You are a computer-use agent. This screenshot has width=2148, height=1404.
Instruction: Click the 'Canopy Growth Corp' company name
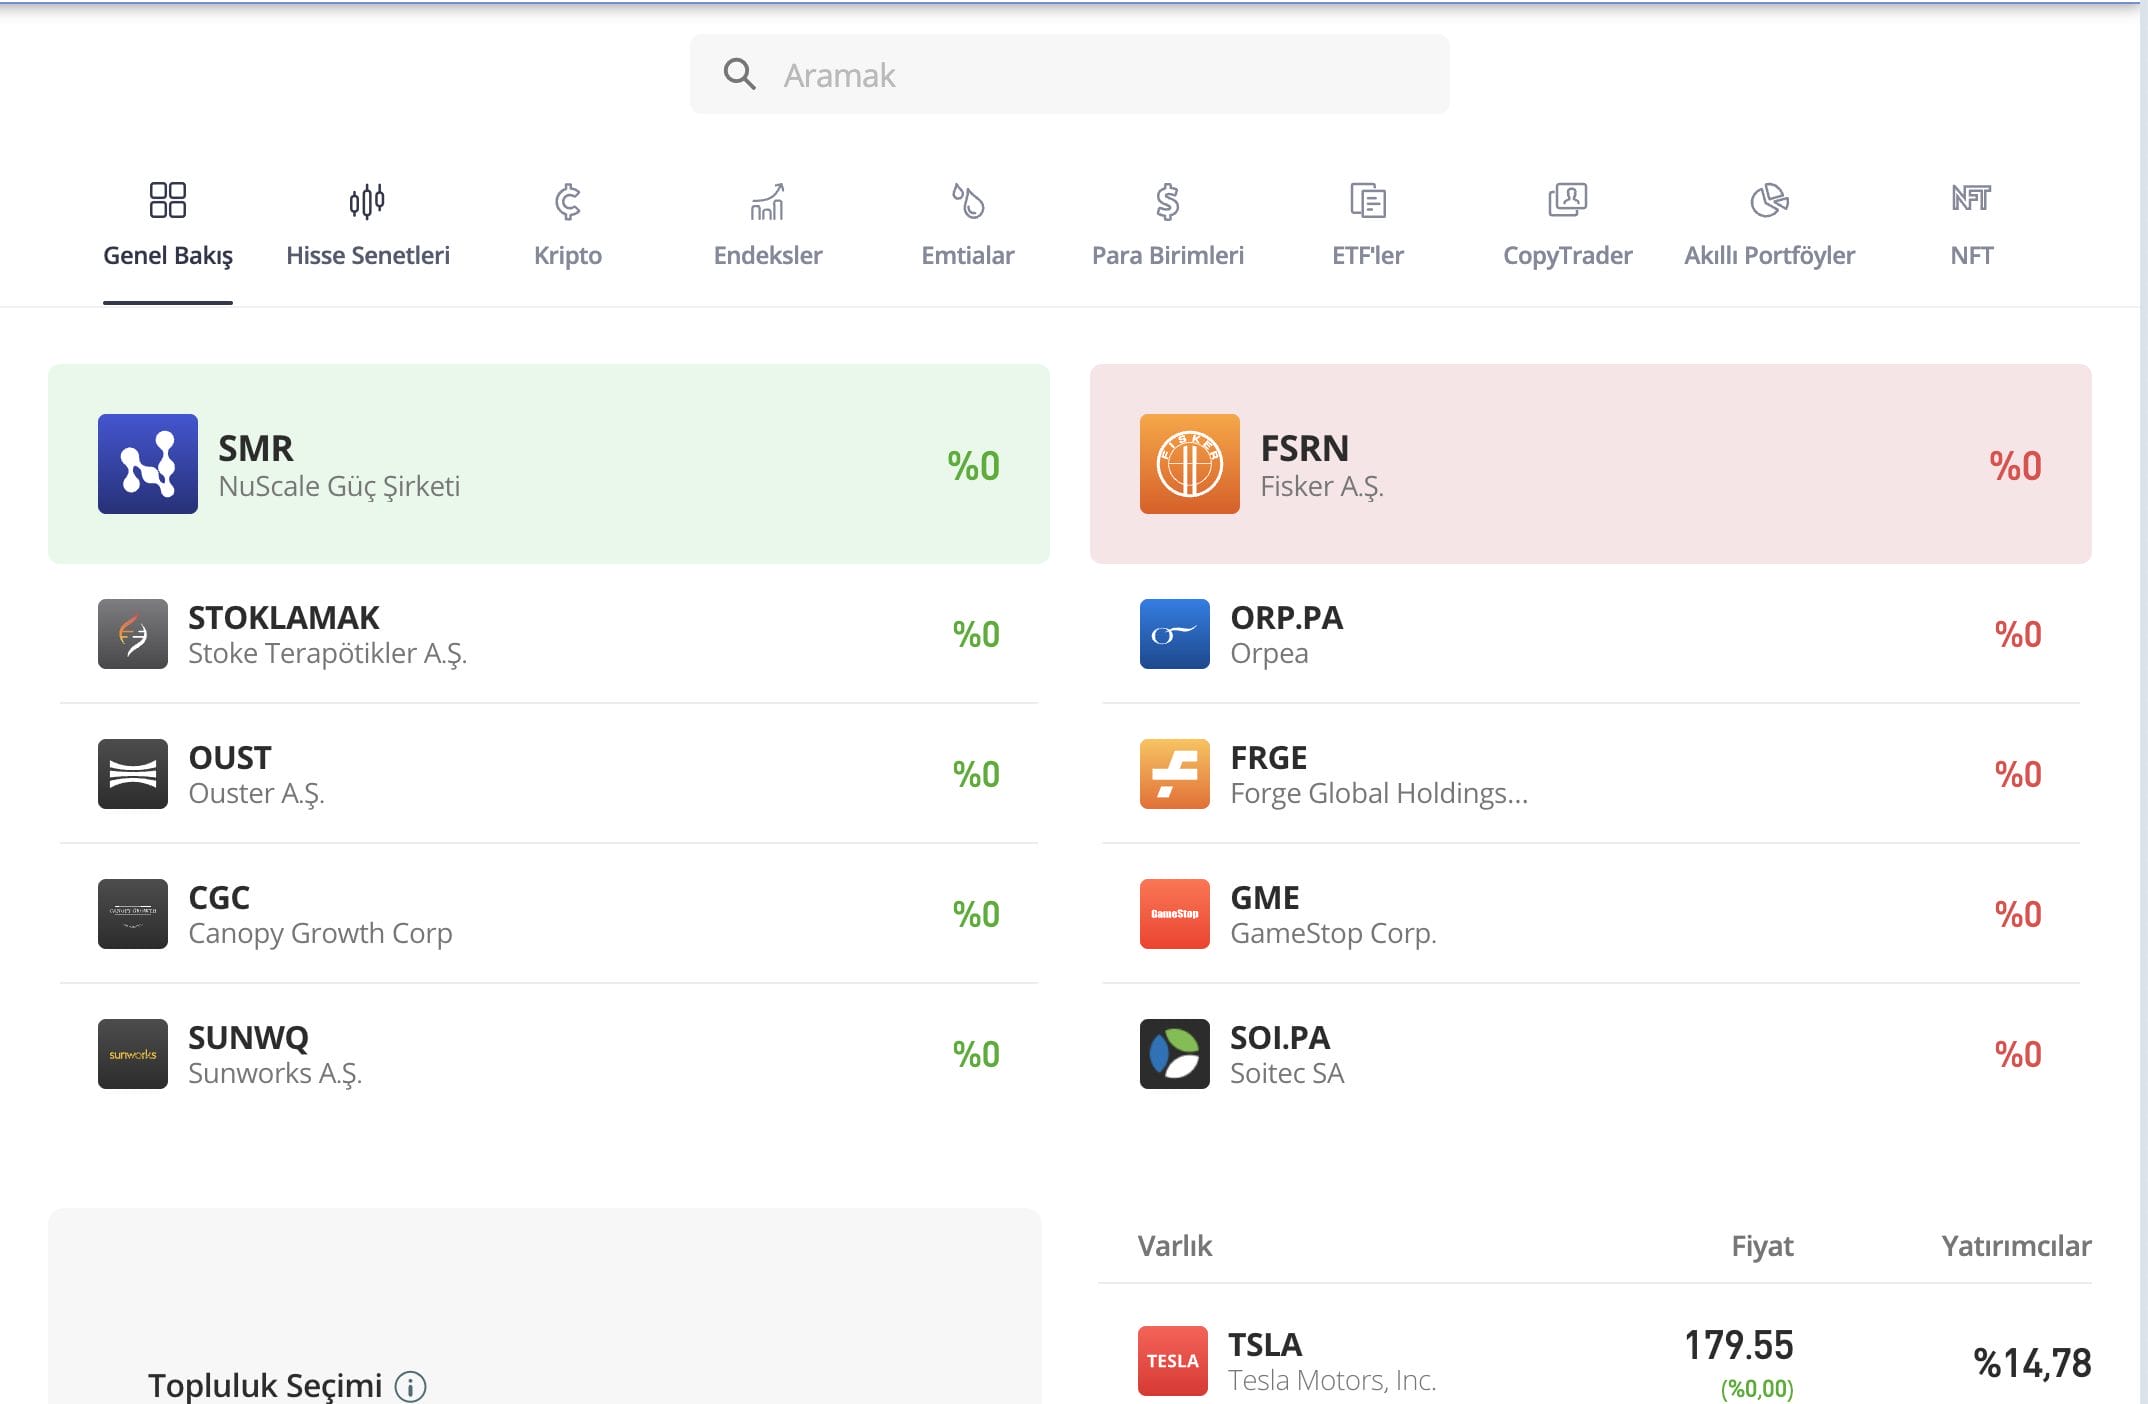320,934
